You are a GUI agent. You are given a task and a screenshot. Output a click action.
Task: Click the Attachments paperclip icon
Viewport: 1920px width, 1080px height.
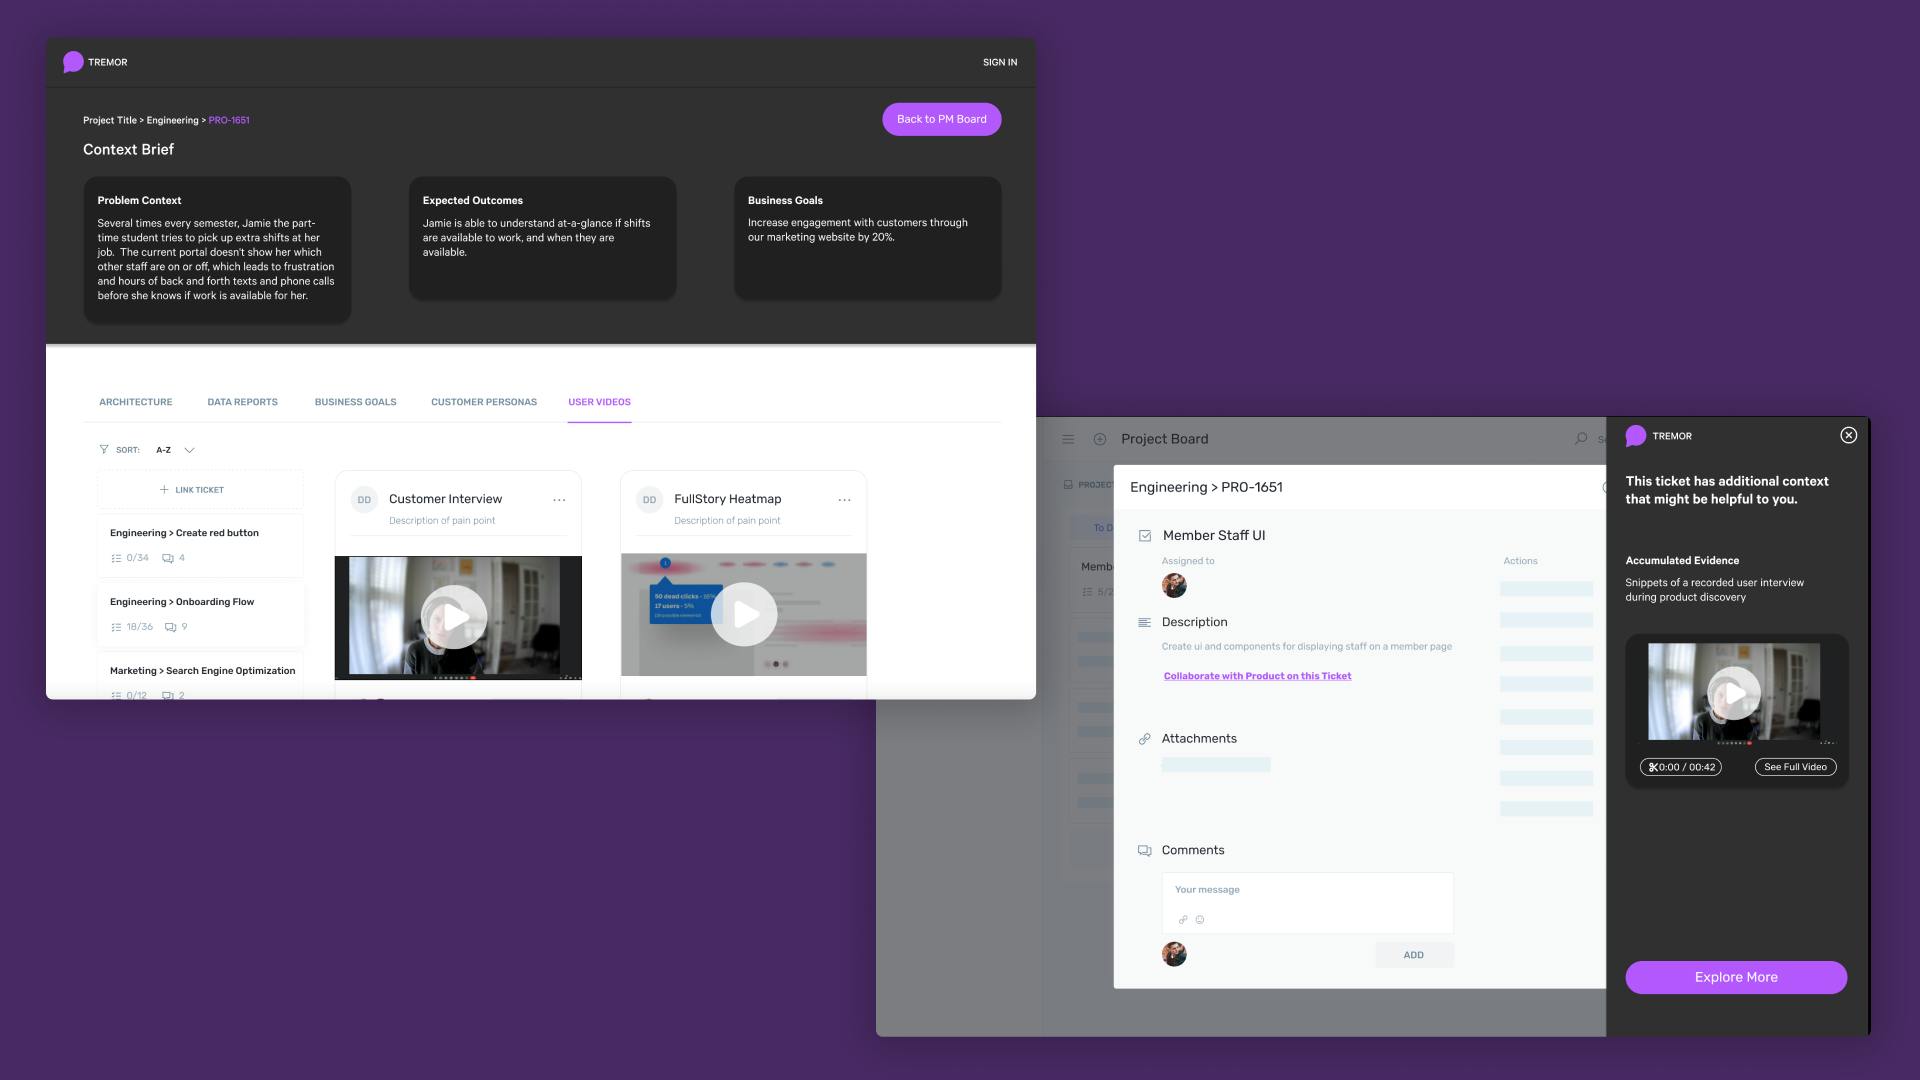(x=1144, y=739)
